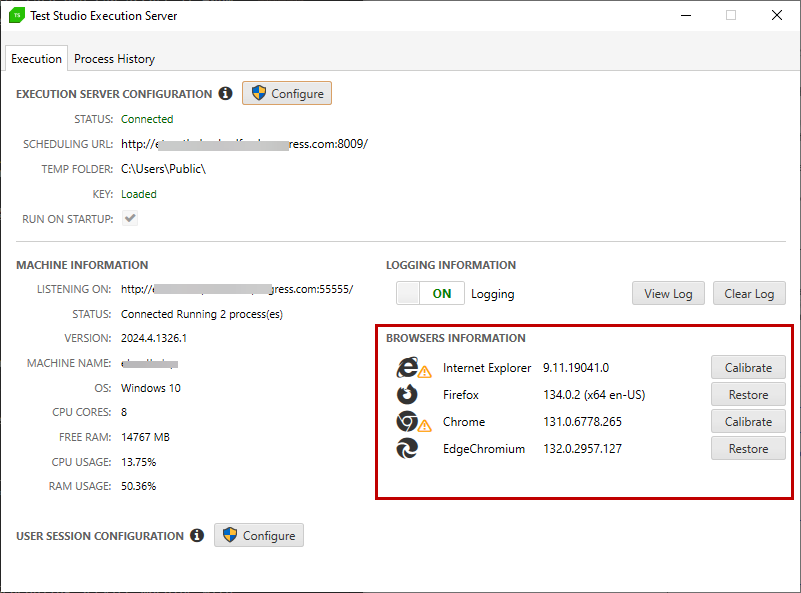Image resolution: width=801 pixels, height=593 pixels.
Task: Click CPU usage value 13.75%
Action: click(138, 462)
